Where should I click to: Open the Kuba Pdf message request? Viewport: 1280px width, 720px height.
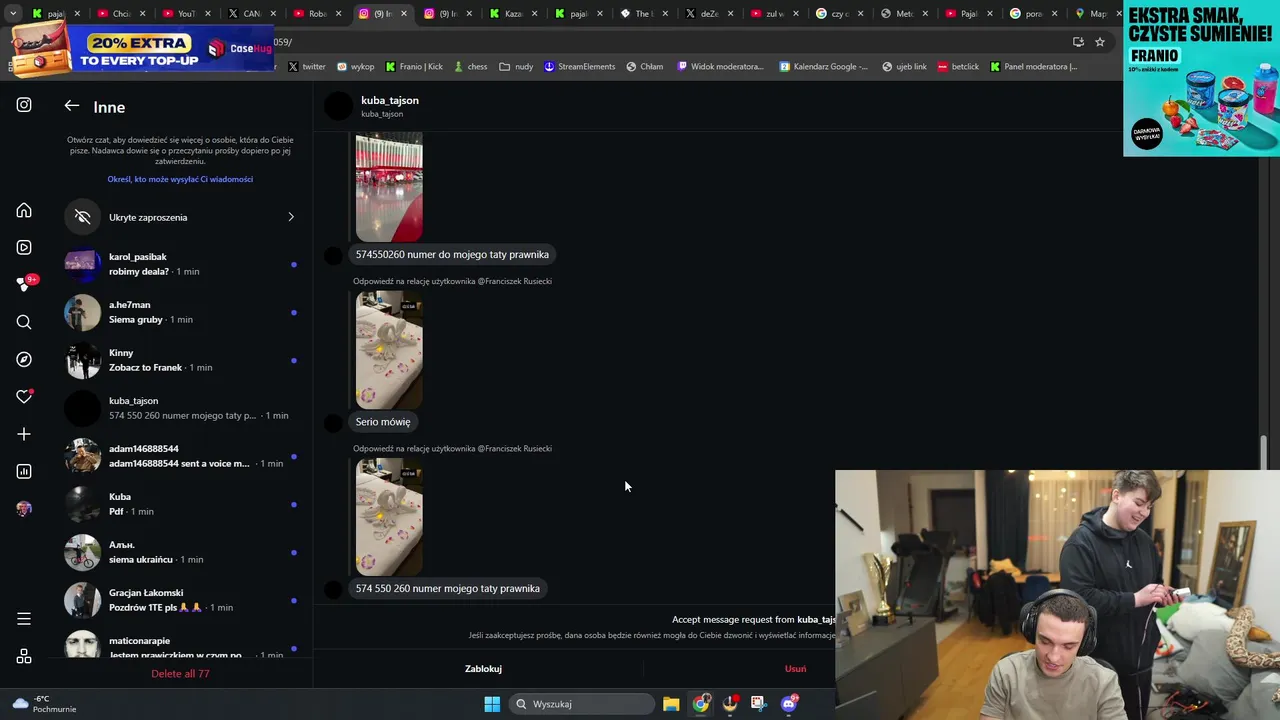click(x=181, y=504)
